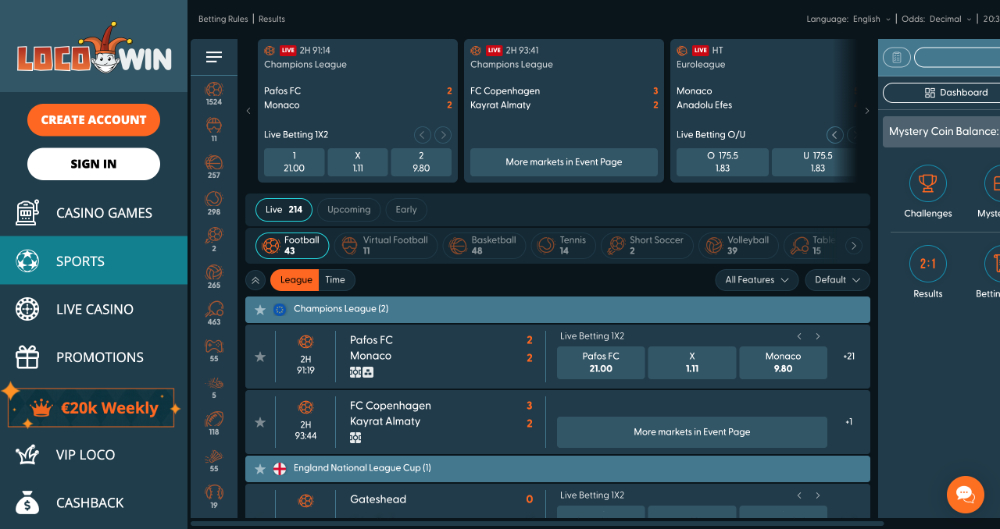Click the Challenges trophy icon

[928, 184]
